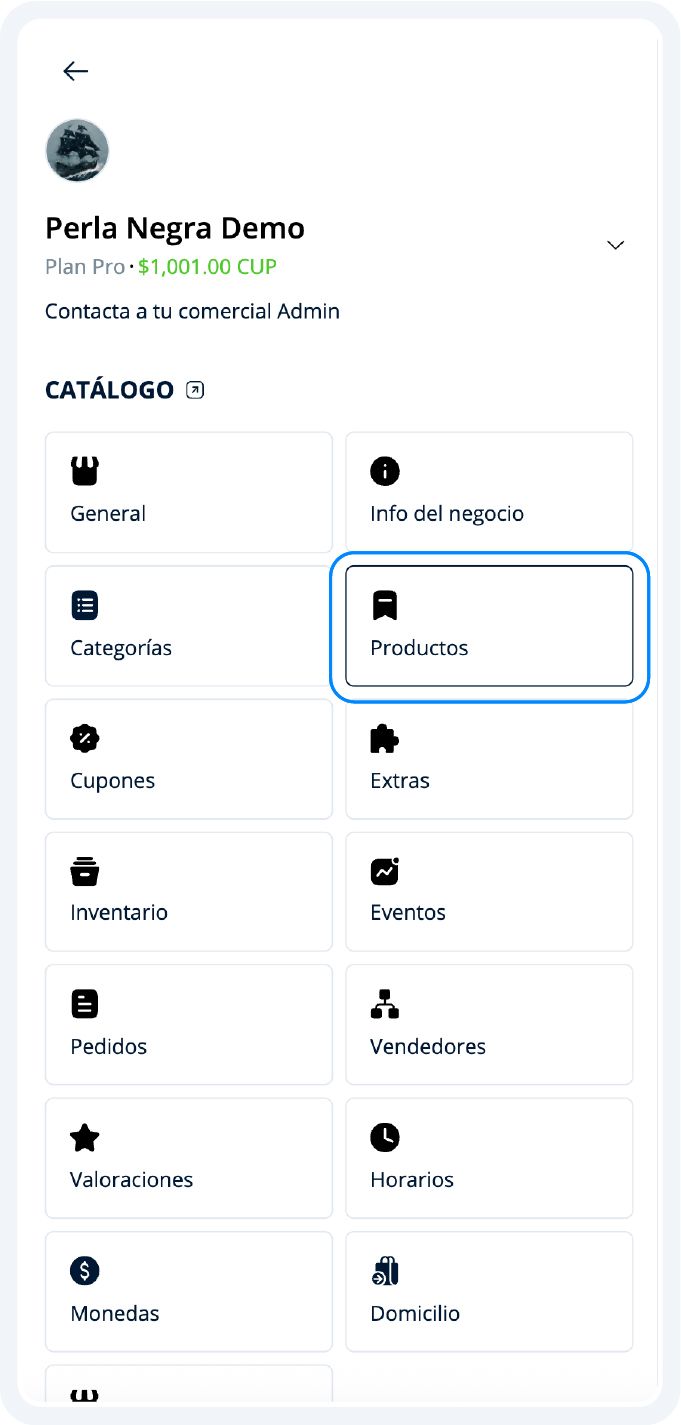Click the Monedas dollar icon
The image size is (681, 1425).
84,1270
